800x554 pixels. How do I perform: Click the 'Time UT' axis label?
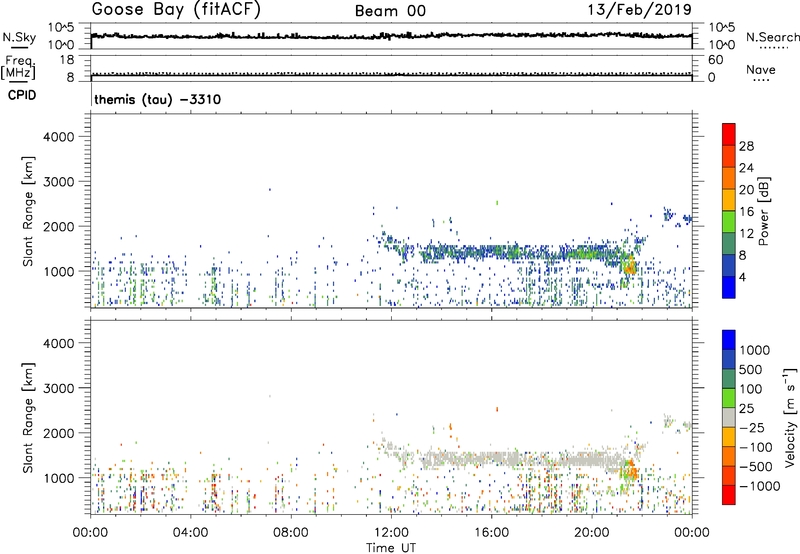(x=391, y=547)
